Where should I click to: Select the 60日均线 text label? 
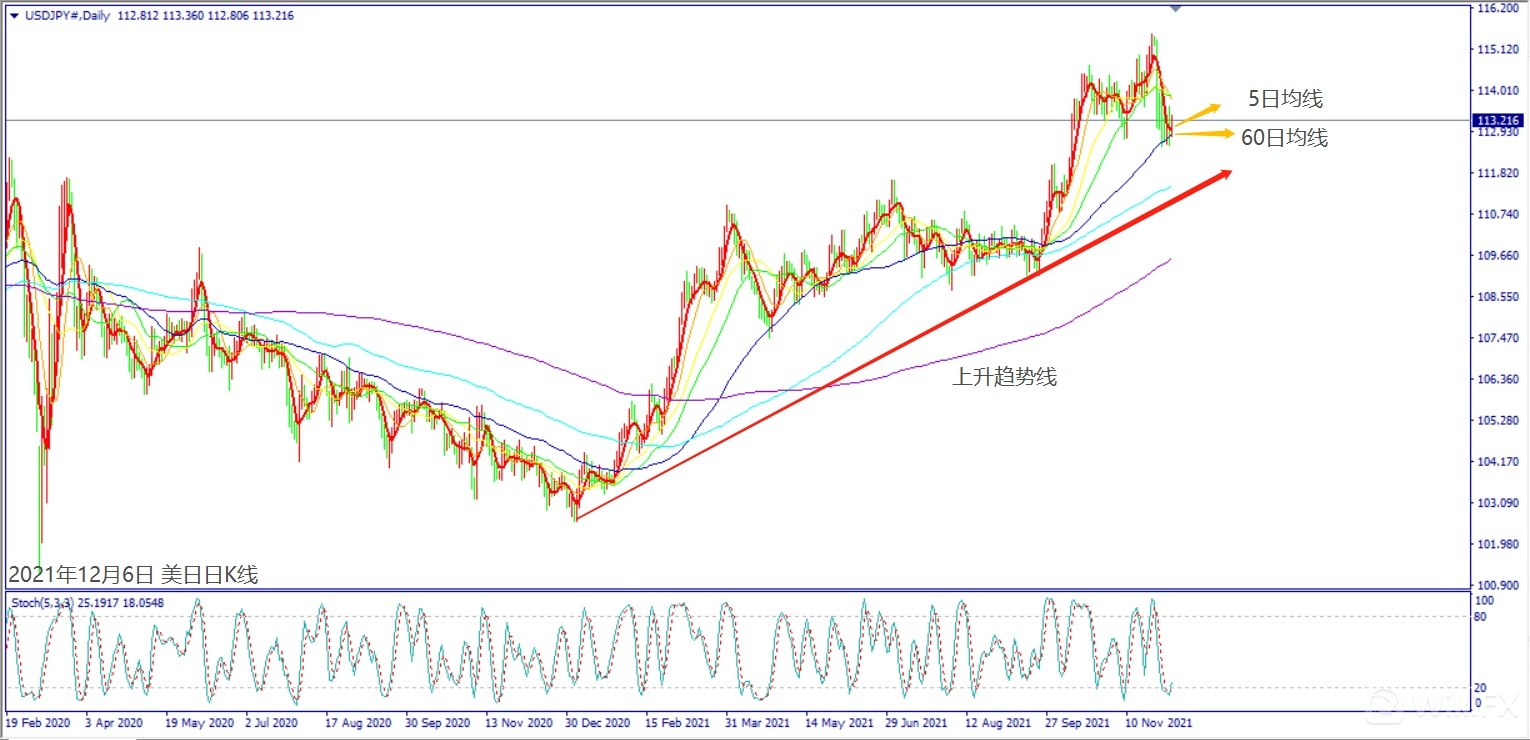[x=1284, y=139]
